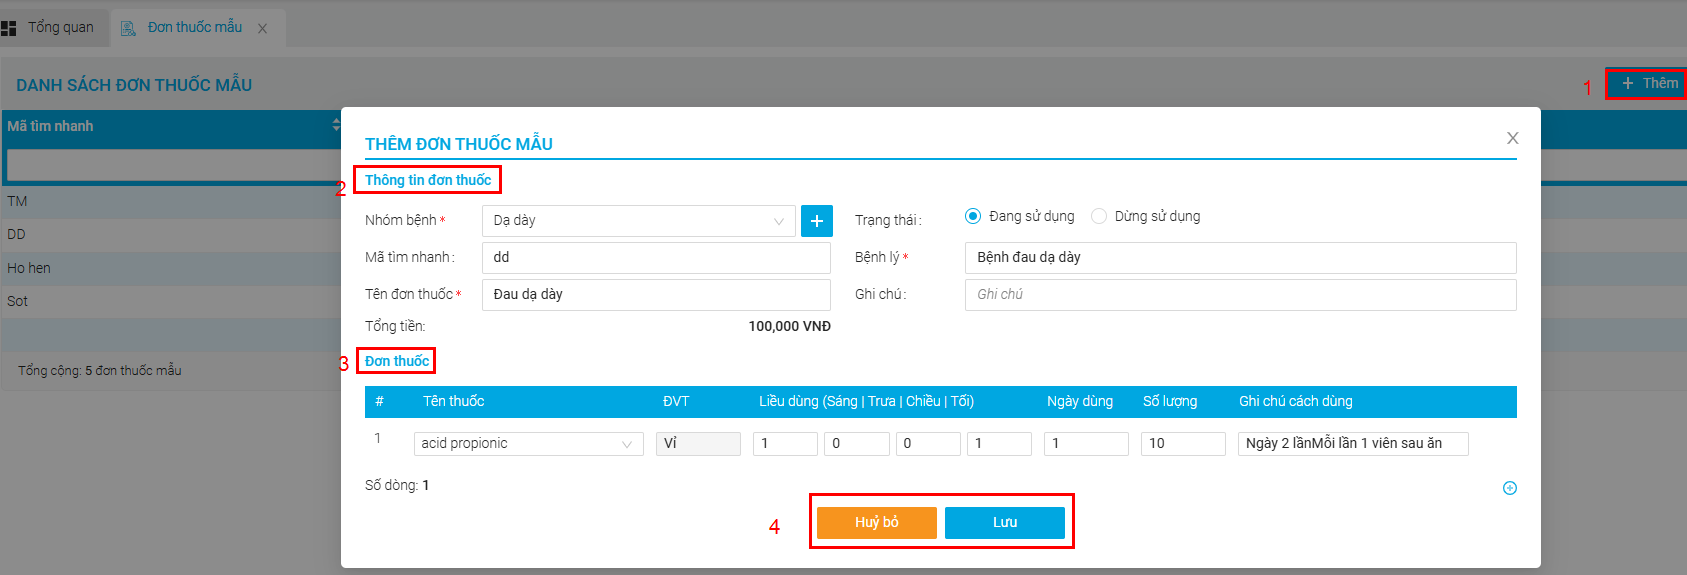Select Dừng sử dụng radio option
This screenshot has height=575, width=1687.
[x=1098, y=216]
